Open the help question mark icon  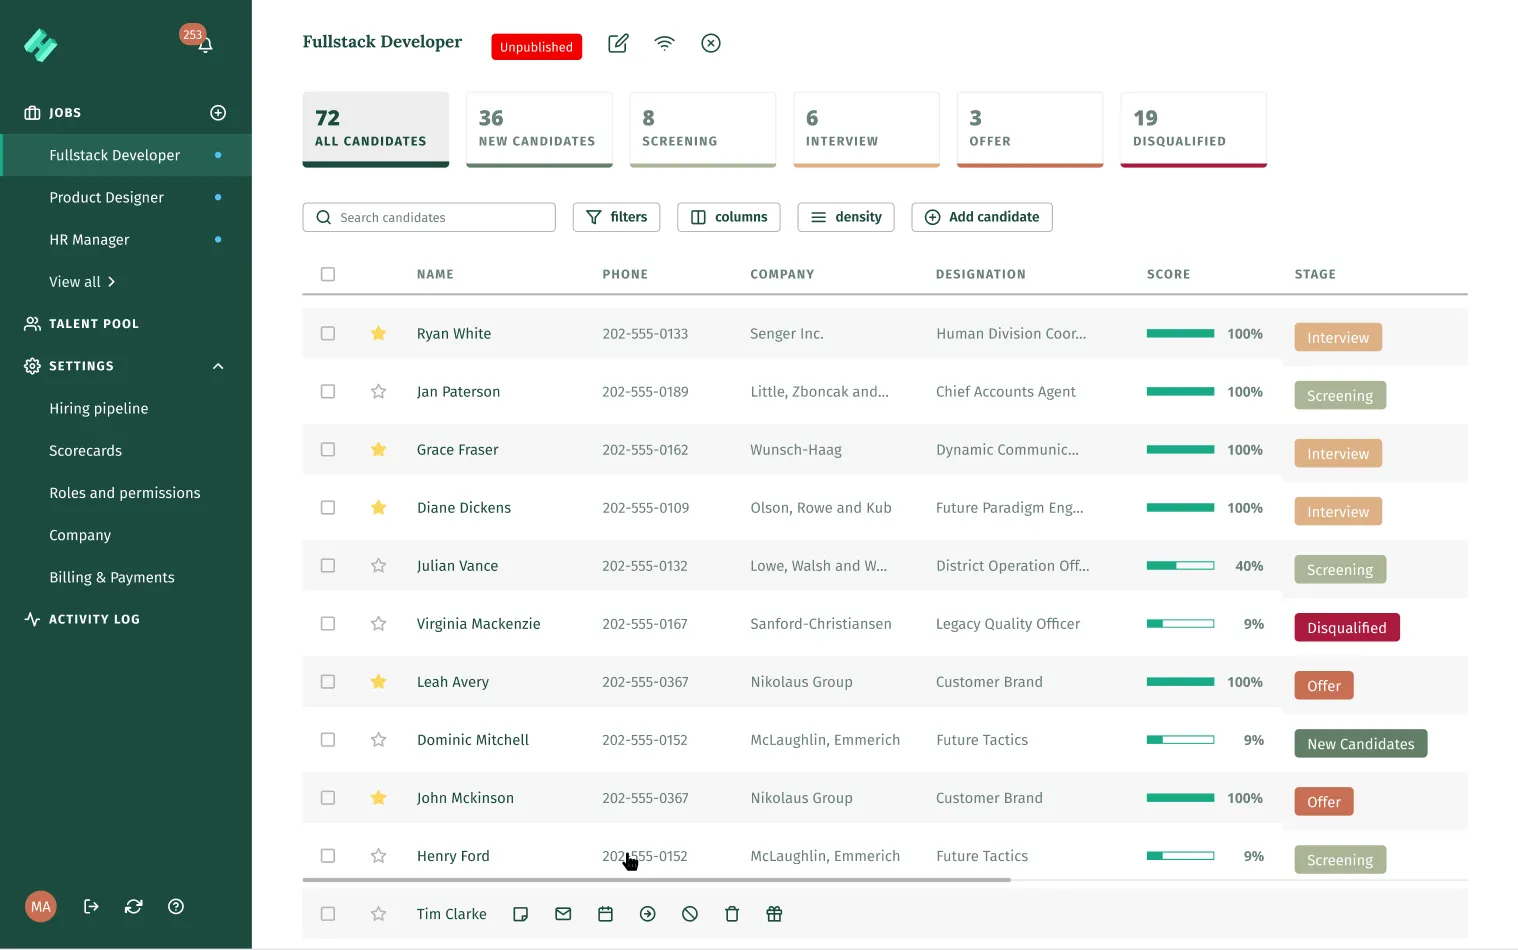pos(176,906)
